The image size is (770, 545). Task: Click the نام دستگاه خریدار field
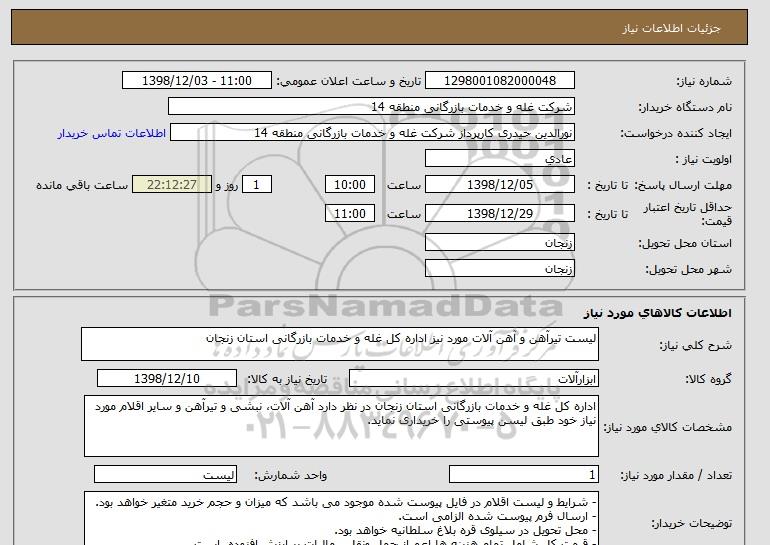(371, 107)
